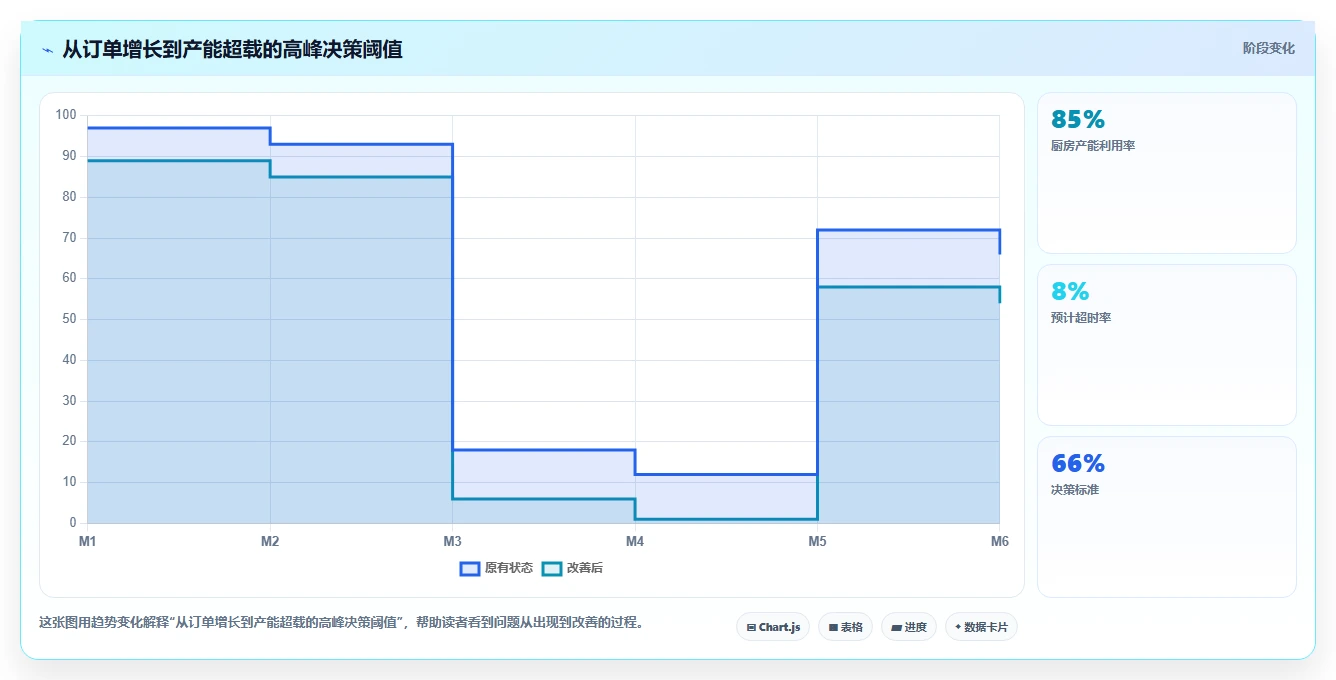Click the lightning icon beside the title
The width and height of the screenshot is (1336, 680).
click(47, 50)
